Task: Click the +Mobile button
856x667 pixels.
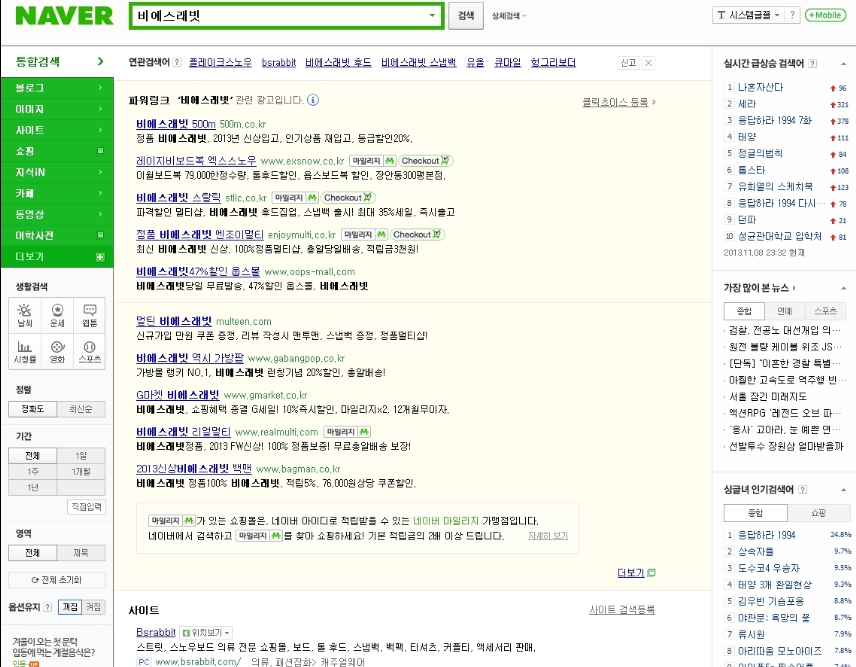Action: 824,15
